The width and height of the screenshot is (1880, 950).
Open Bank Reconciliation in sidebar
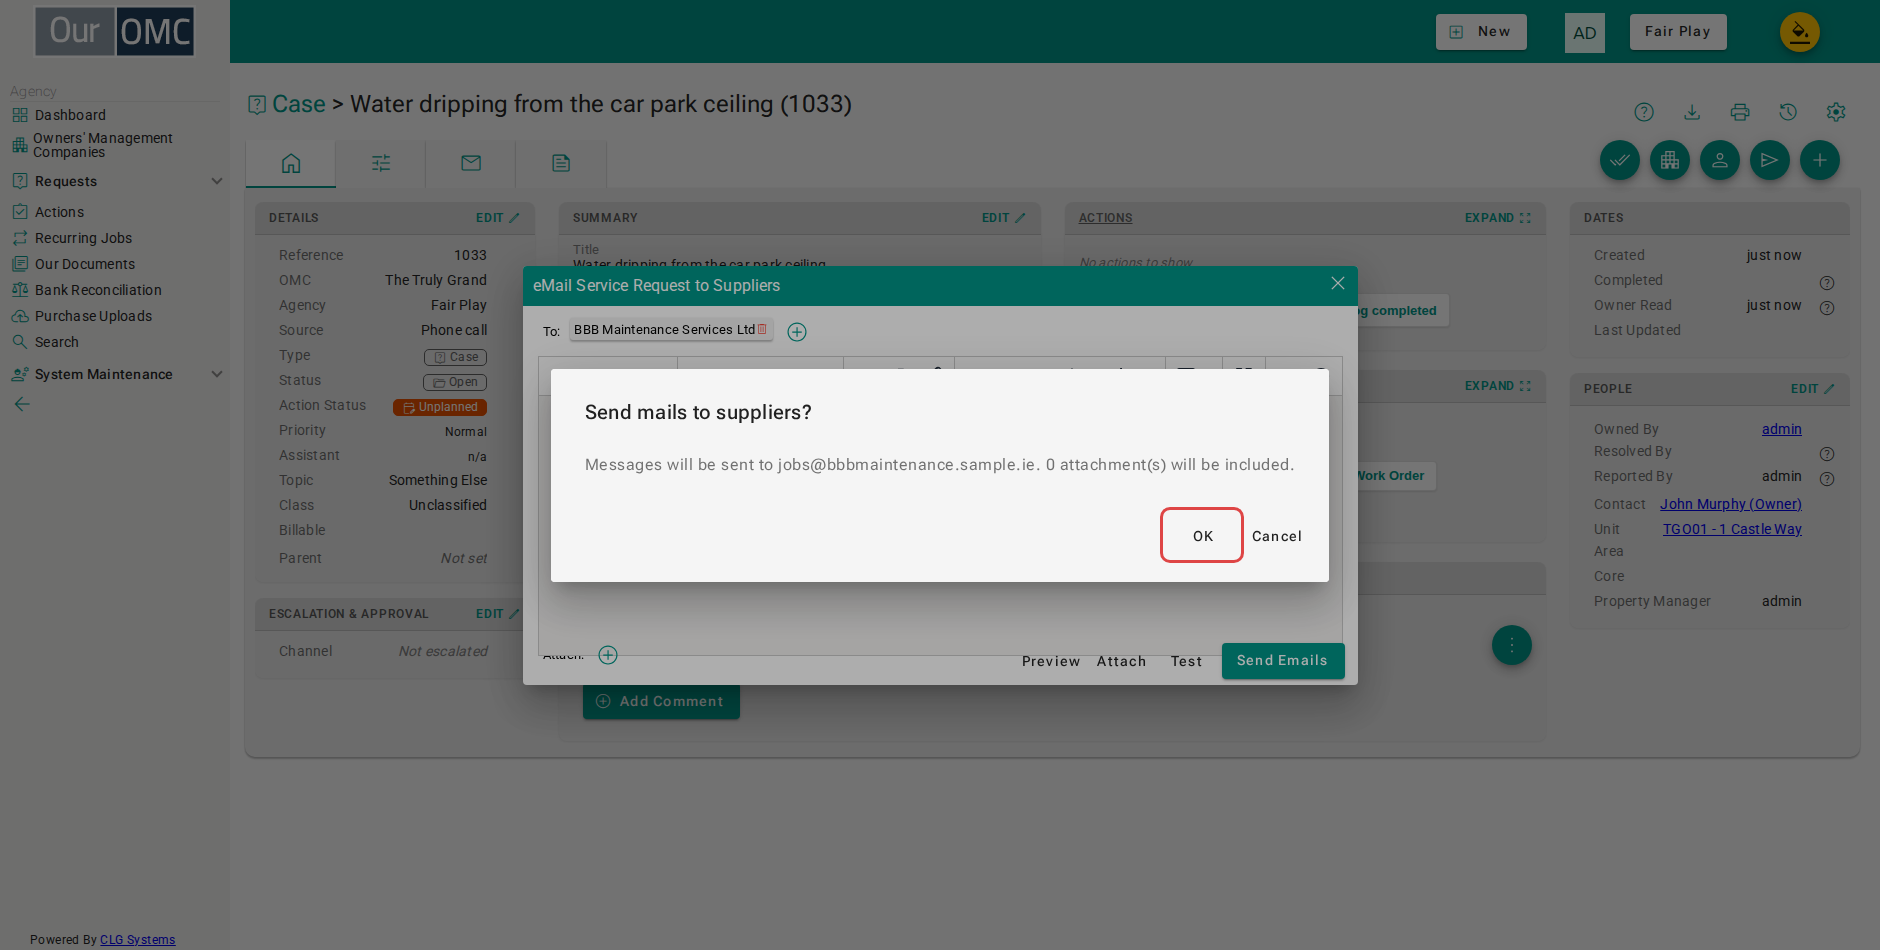pos(98,290)
